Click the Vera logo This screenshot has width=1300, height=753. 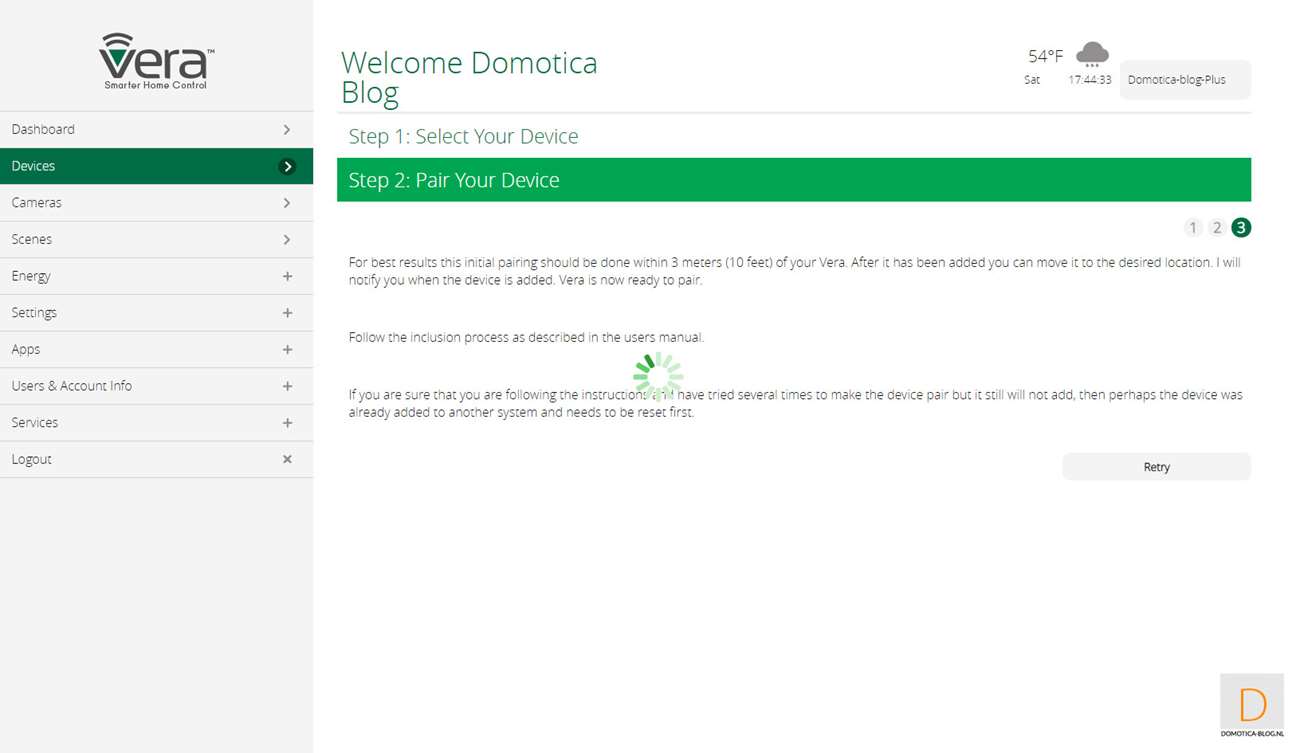click(156, 60)
